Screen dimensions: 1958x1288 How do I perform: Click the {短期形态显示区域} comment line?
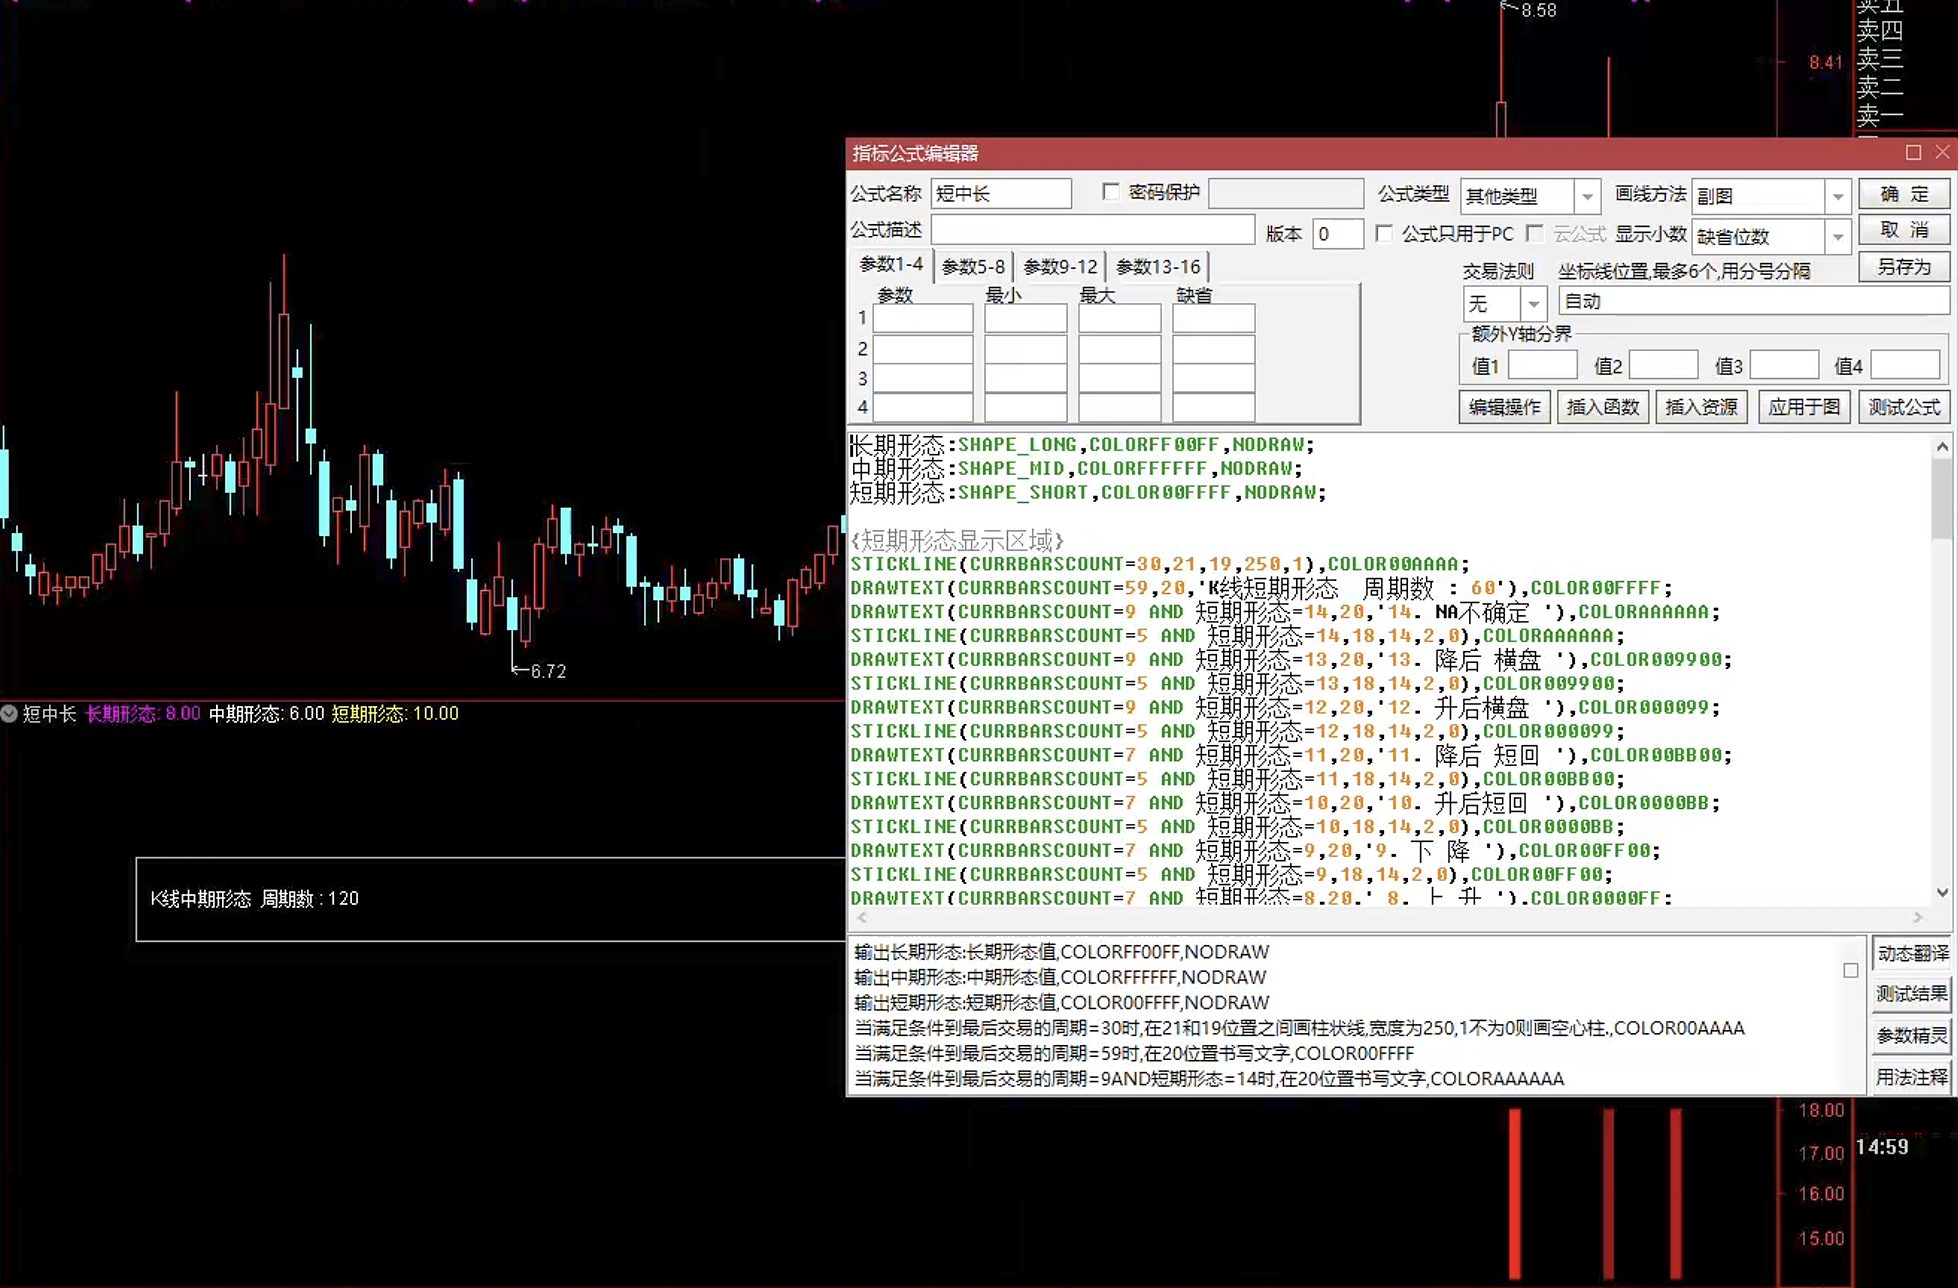957,541
